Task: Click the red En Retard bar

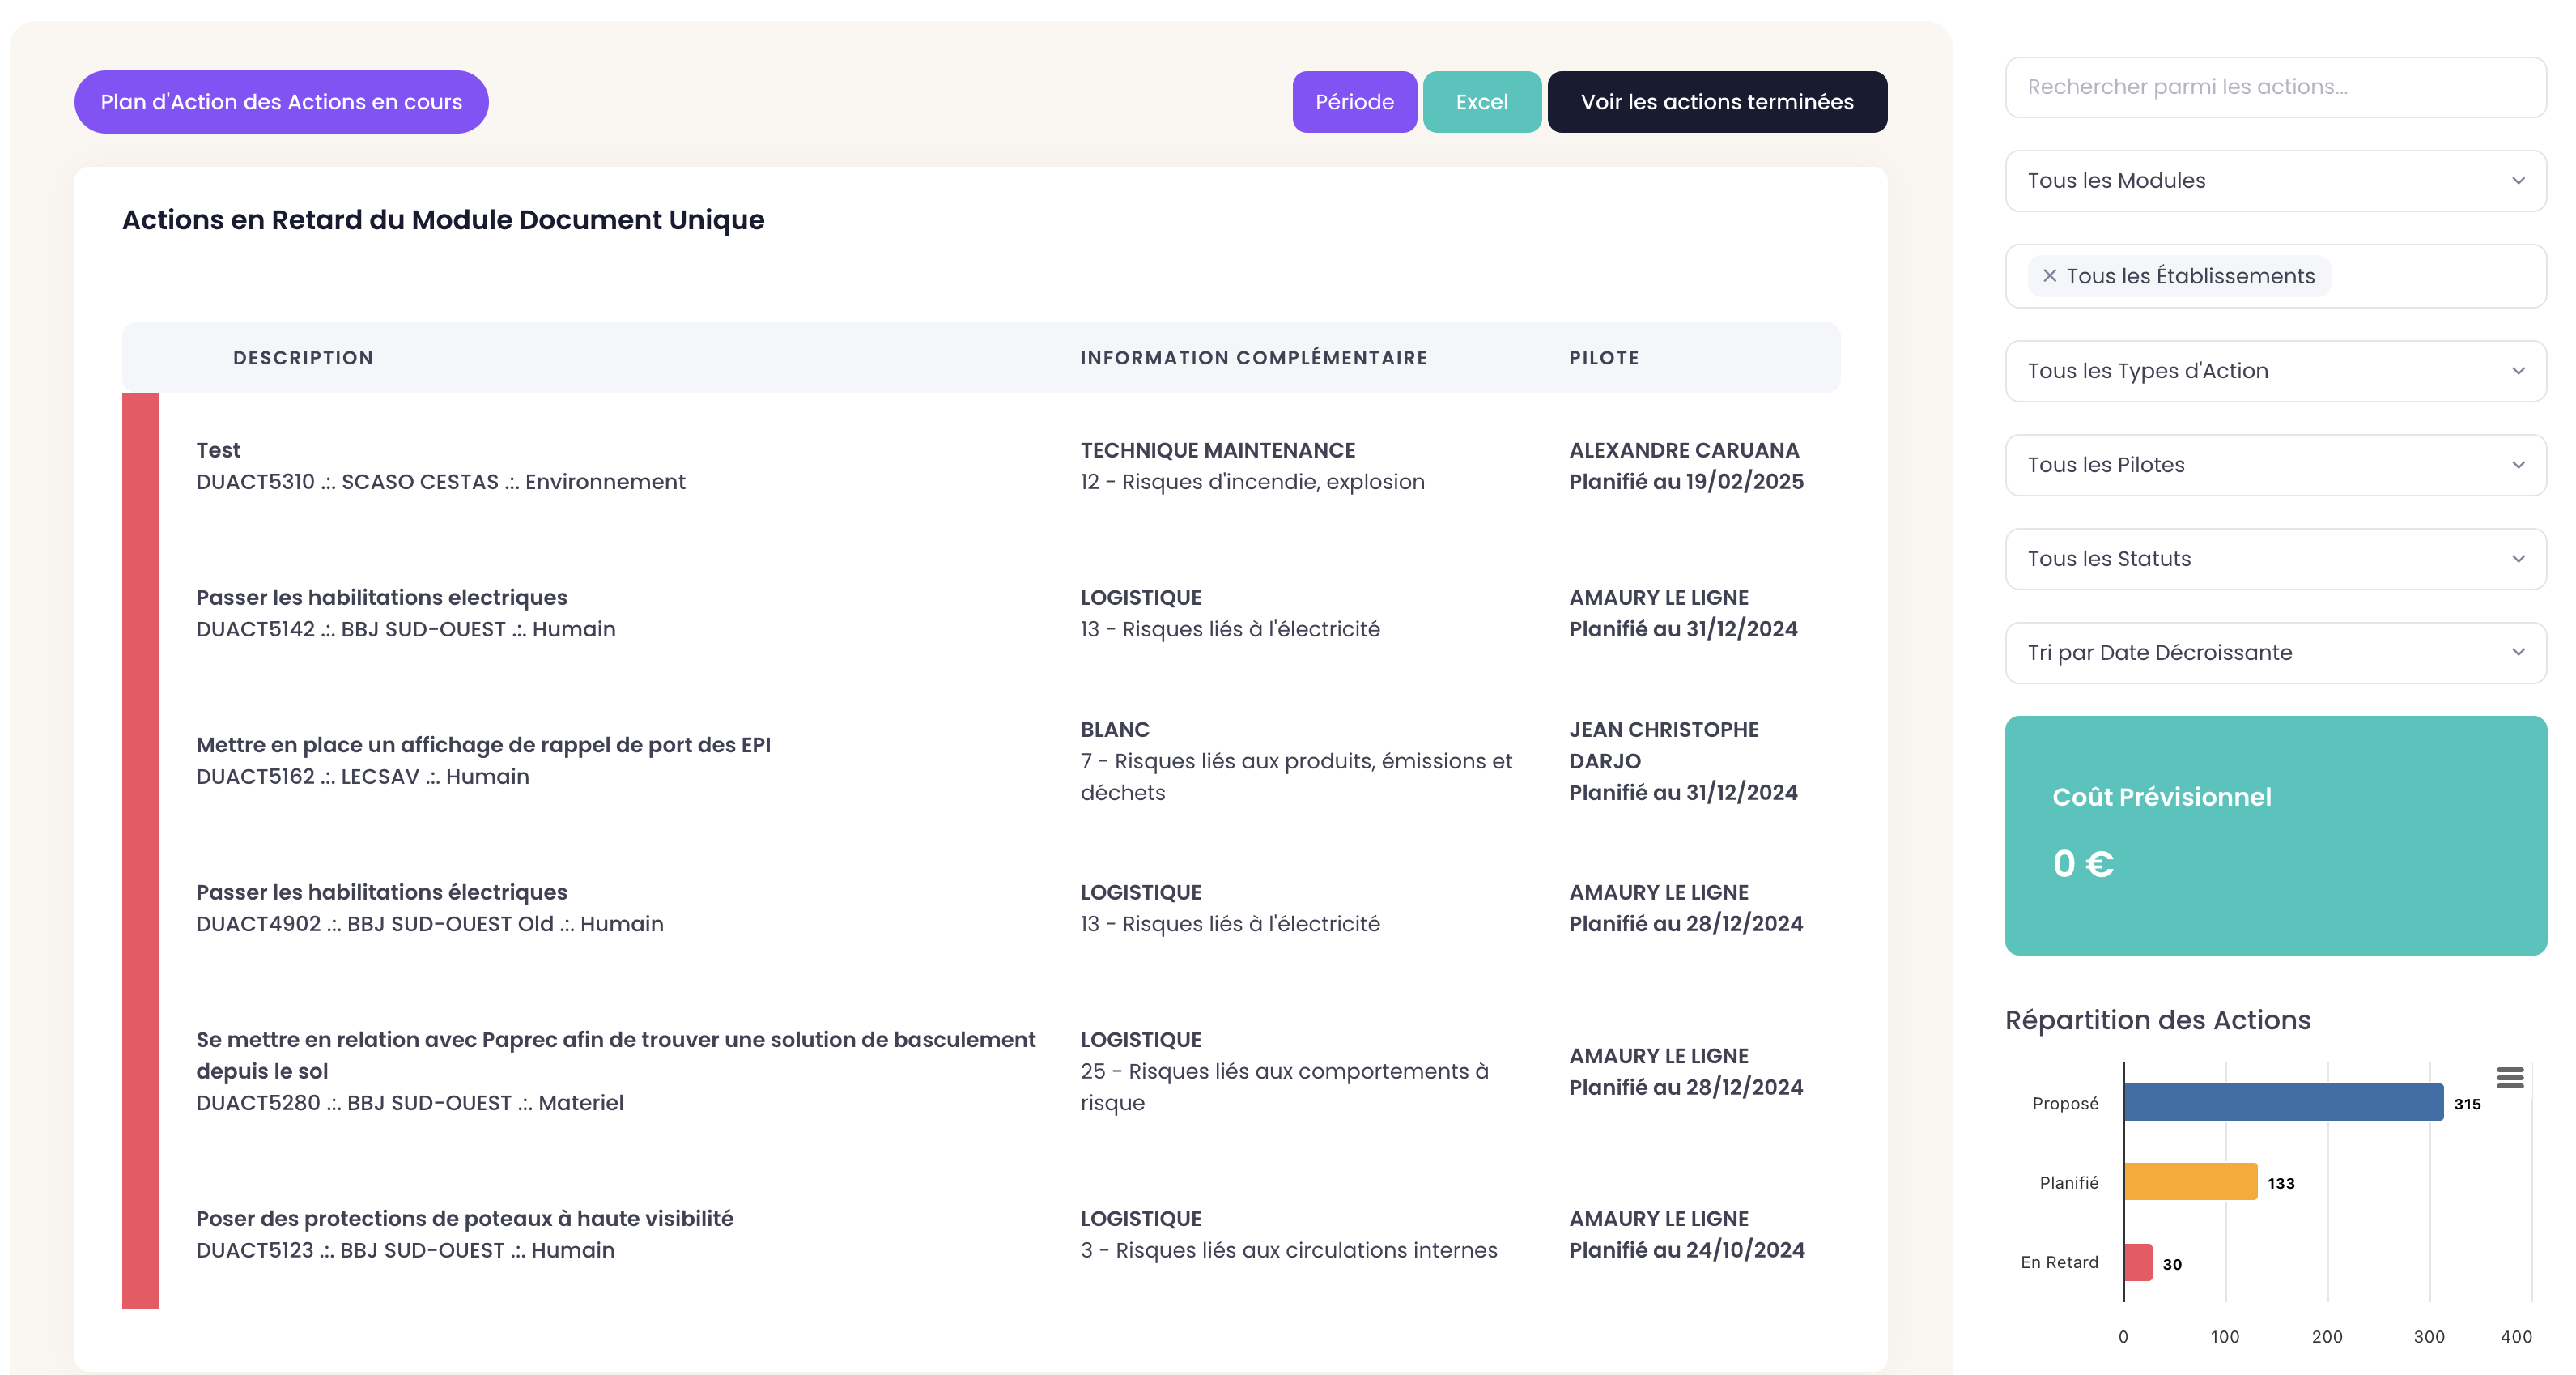Action: [x=2138, y=1262]
